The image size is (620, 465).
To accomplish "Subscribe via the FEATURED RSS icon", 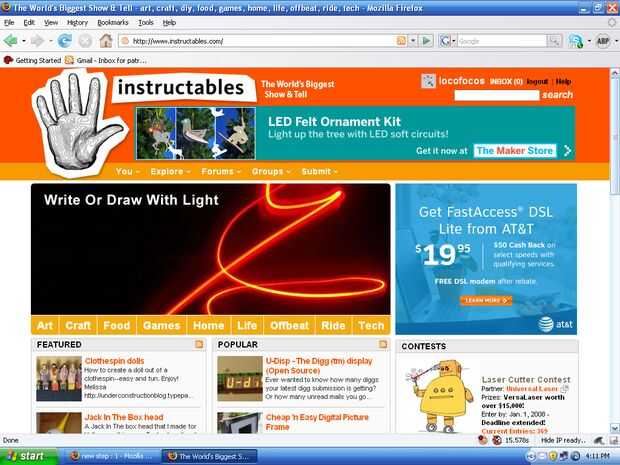I will (x=199, y=344).
